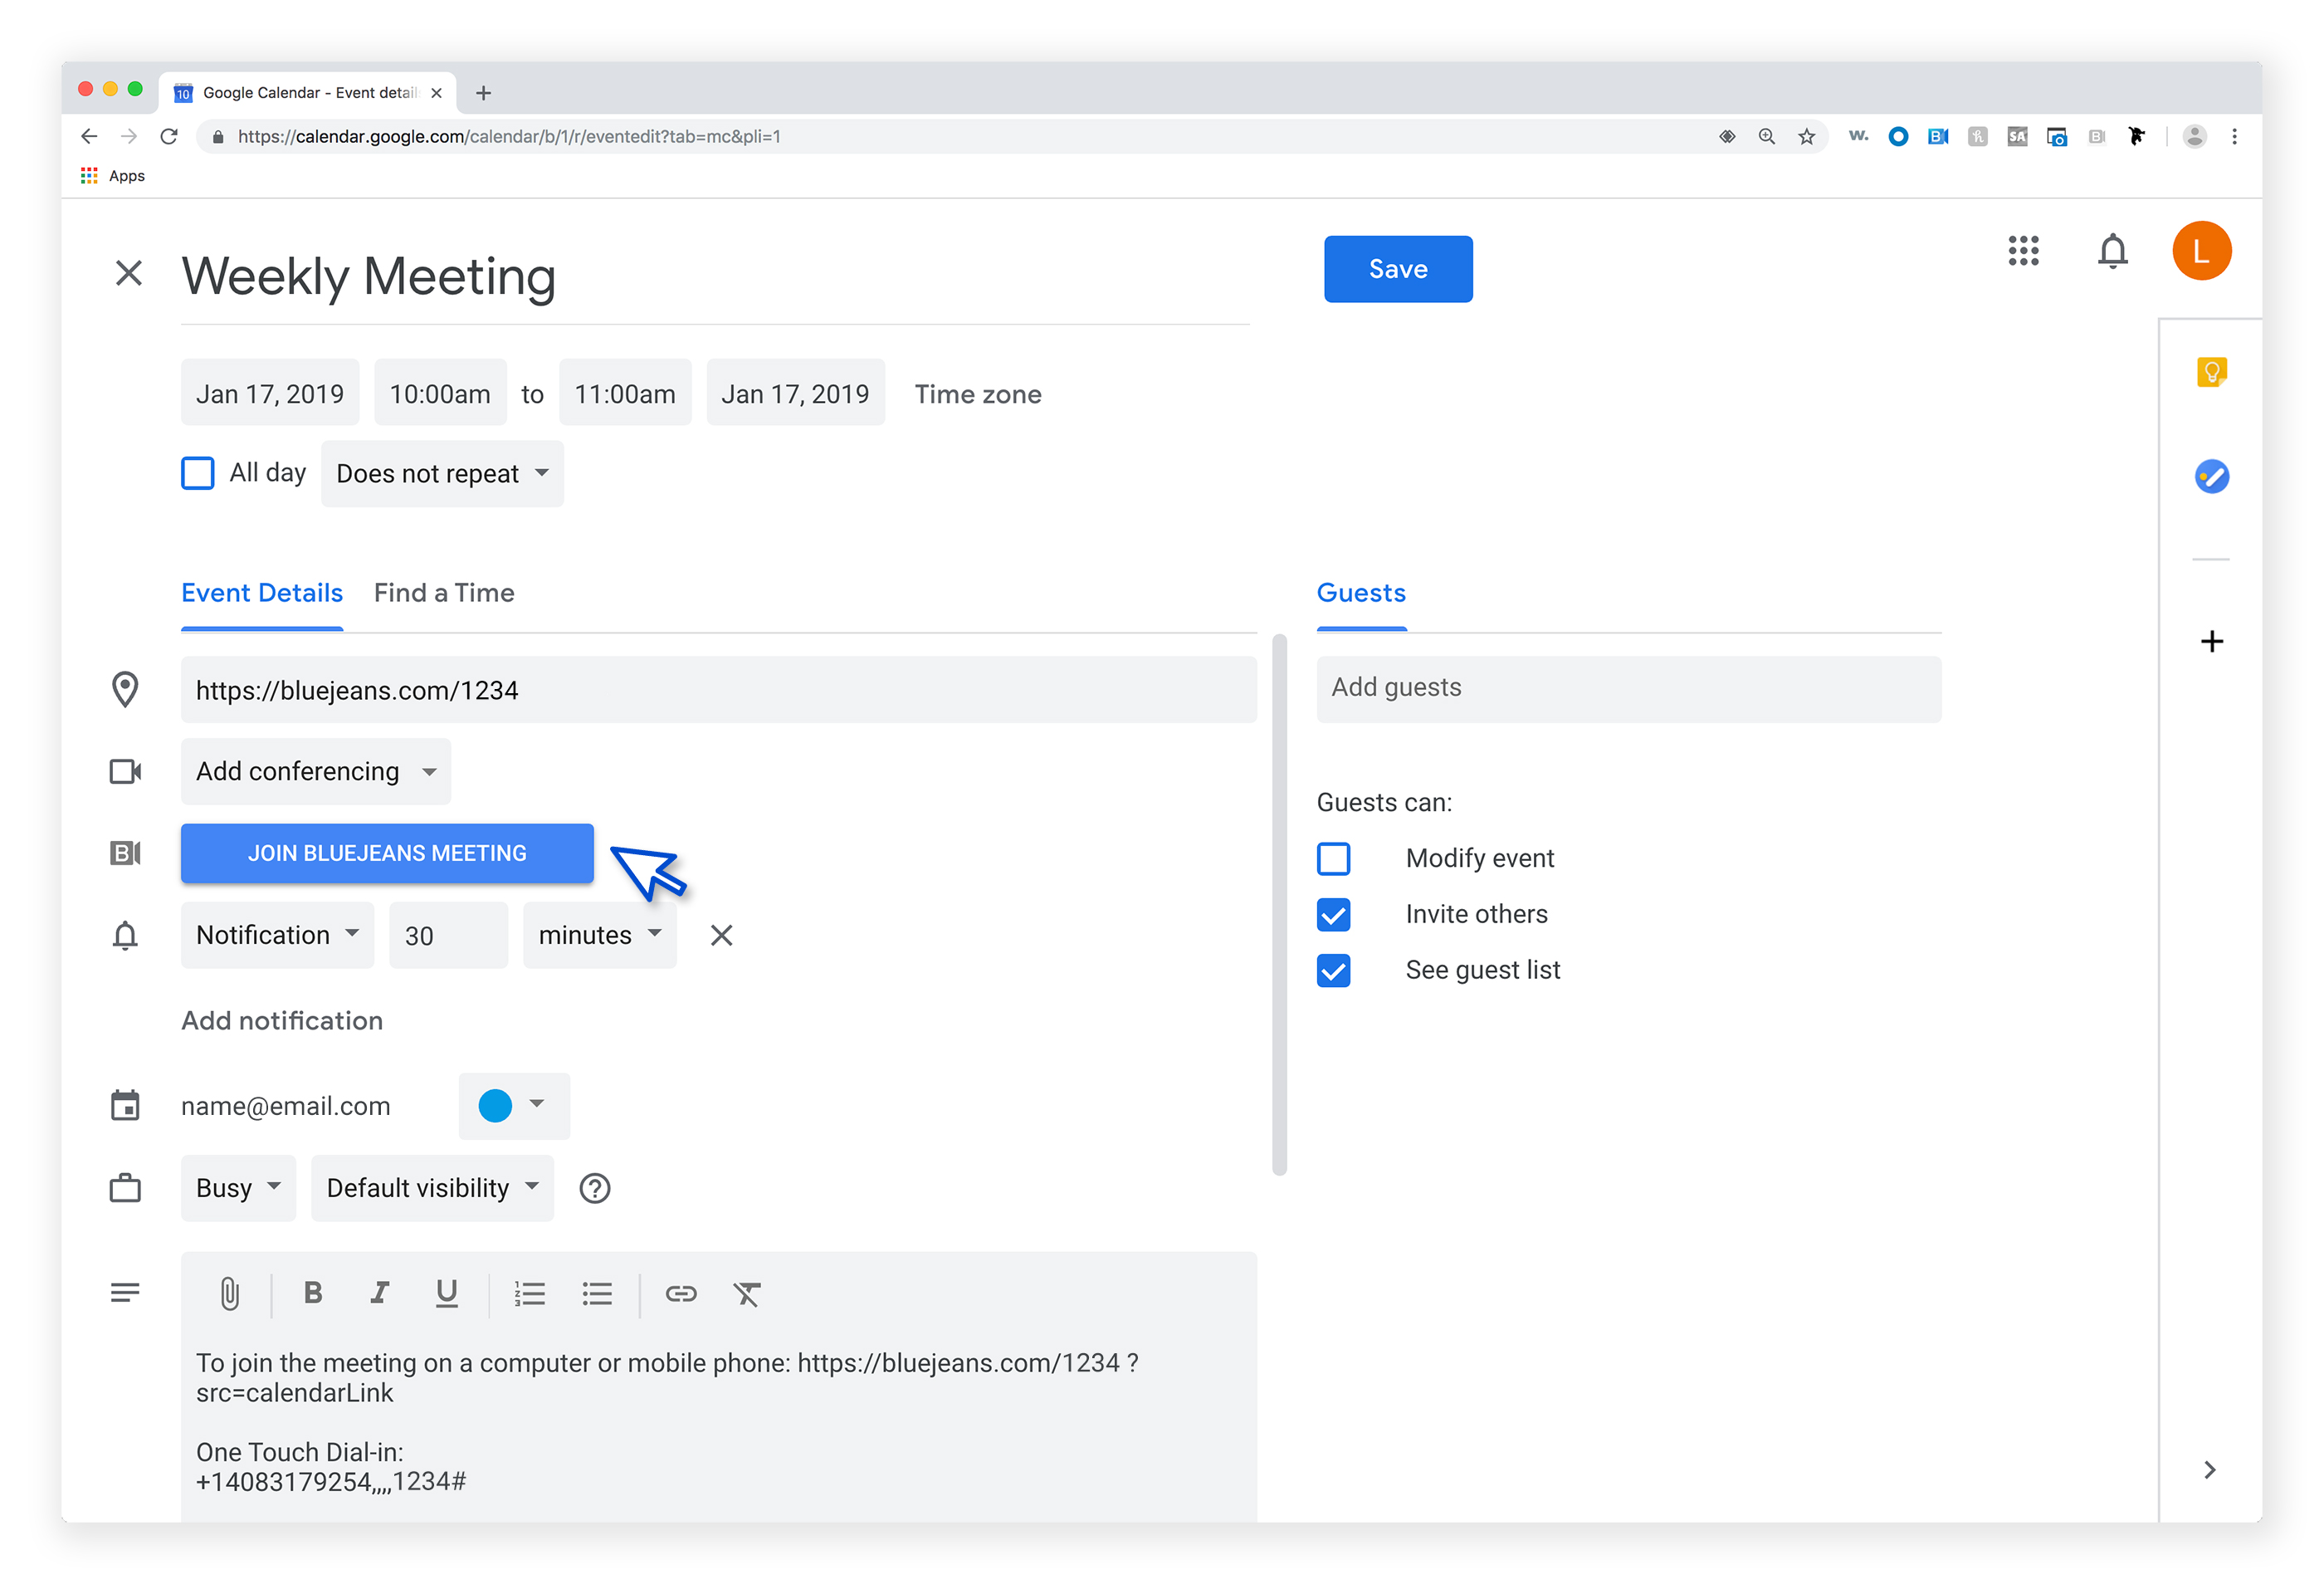Select the start date Jan 17, 2019
Screen dimensions: 2324x1584
(270, 393)
